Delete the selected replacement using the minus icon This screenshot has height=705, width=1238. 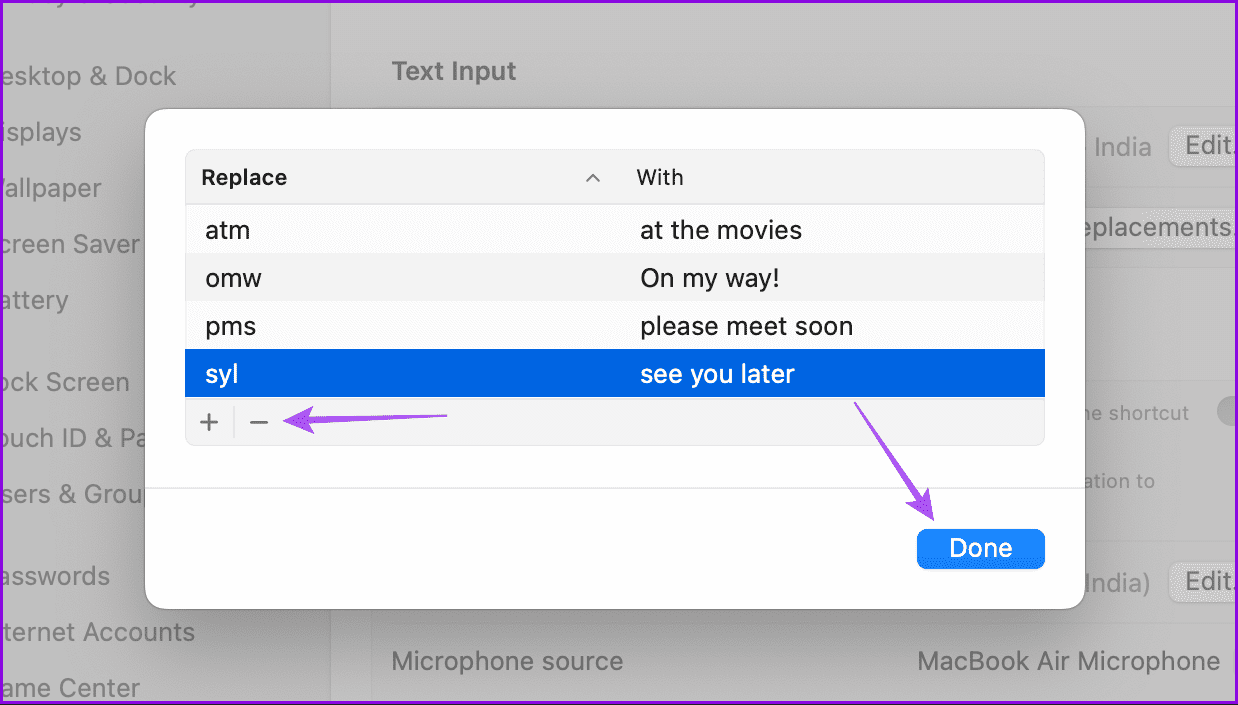click(259, 421)
